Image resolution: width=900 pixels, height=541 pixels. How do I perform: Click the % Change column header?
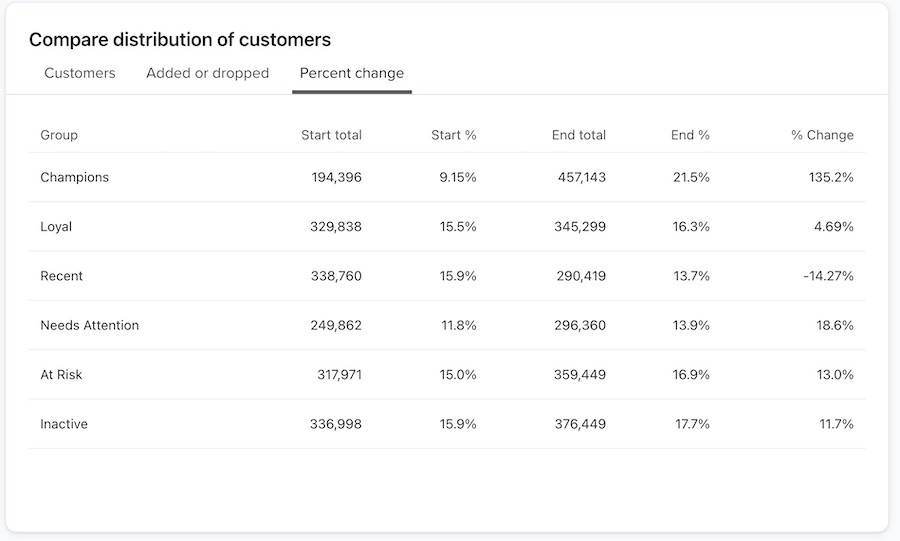point(822,135)
